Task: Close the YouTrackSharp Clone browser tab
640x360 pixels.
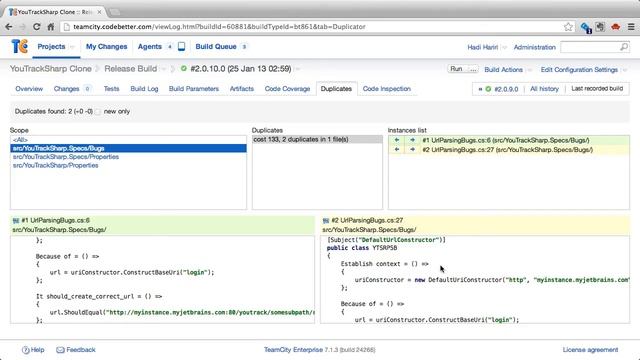Action: pos(99,12)
